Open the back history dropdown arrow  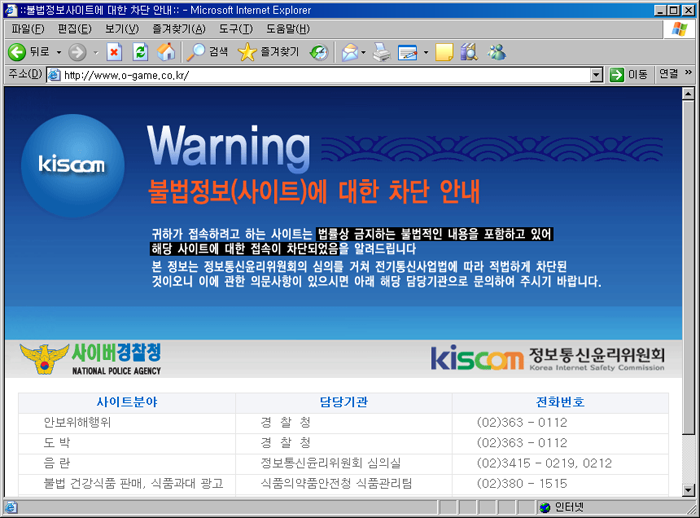(x=59, y=52)
